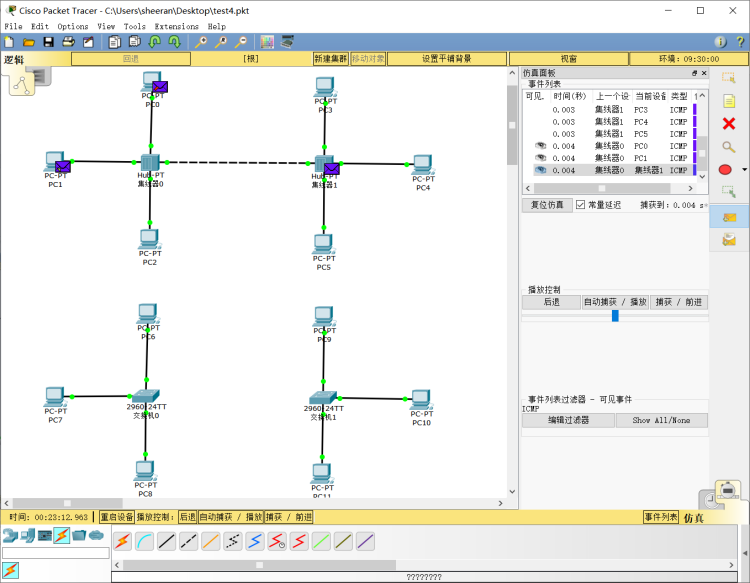The image size is (750, 583).
Task: Click the Print toolbar icon
Action: 68,42
